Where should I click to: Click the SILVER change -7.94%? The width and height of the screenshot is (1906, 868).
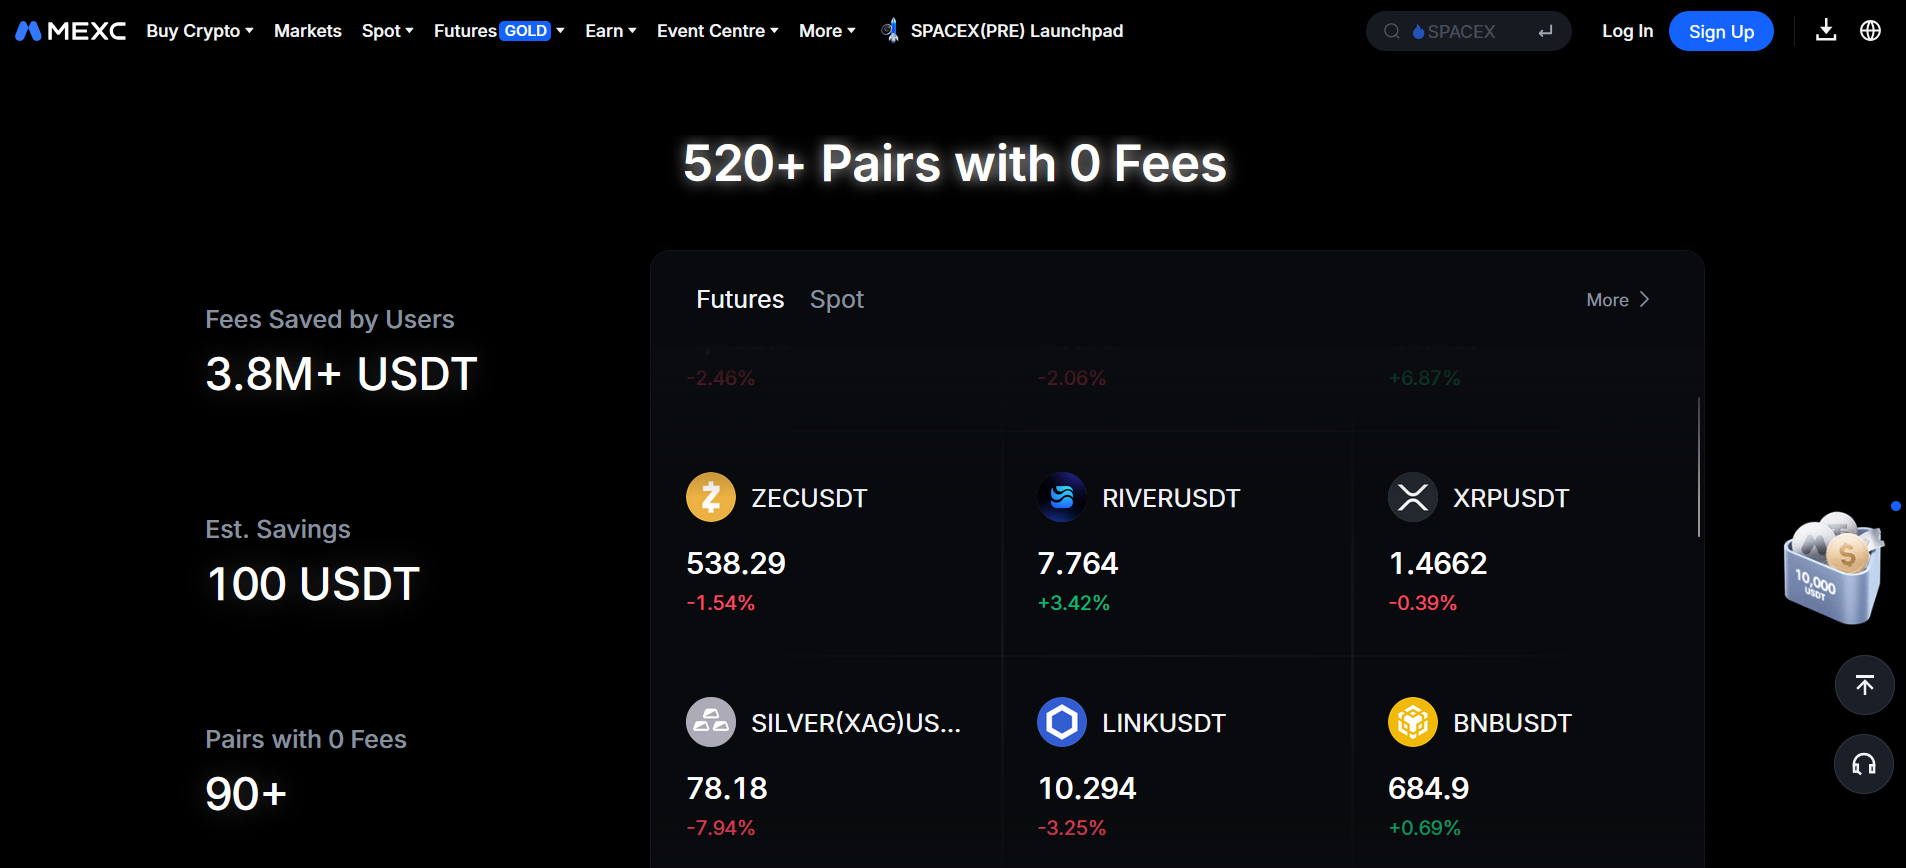(x=720, y=828)
